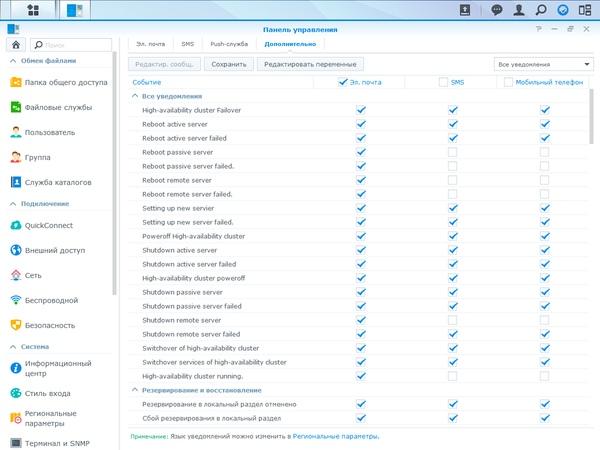Open the Все уведомления filter dropdown
This screenshot has height=450, width=600.
pos(544,64)
